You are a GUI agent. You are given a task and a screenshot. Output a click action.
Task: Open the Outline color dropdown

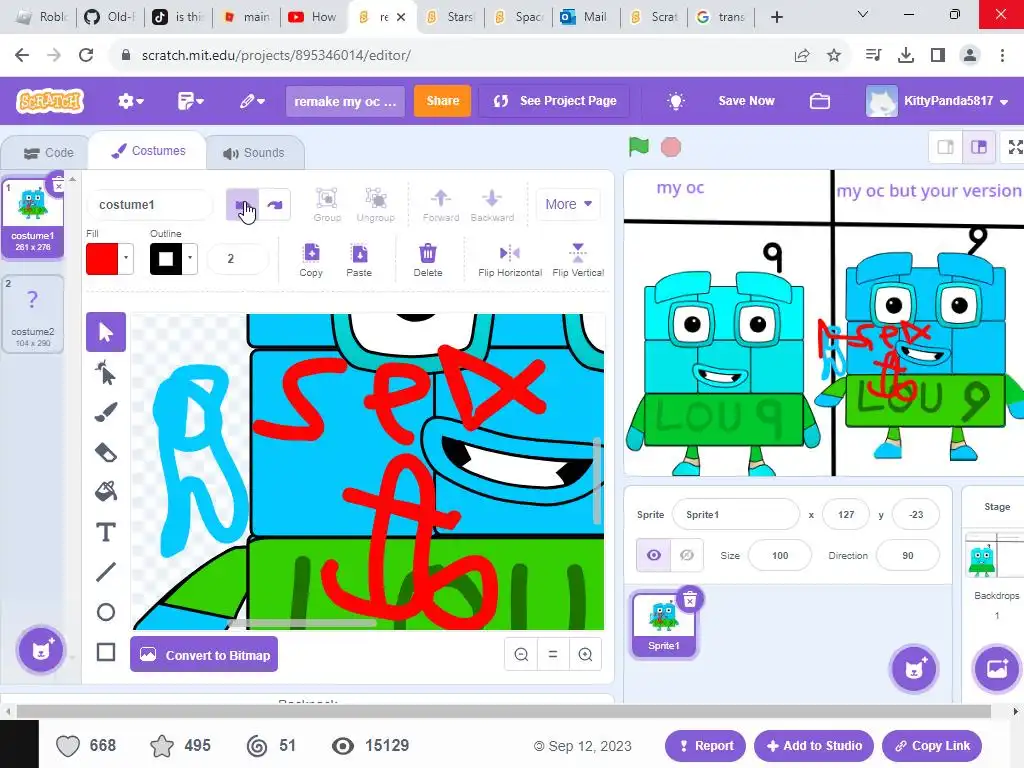click(190, 259)
